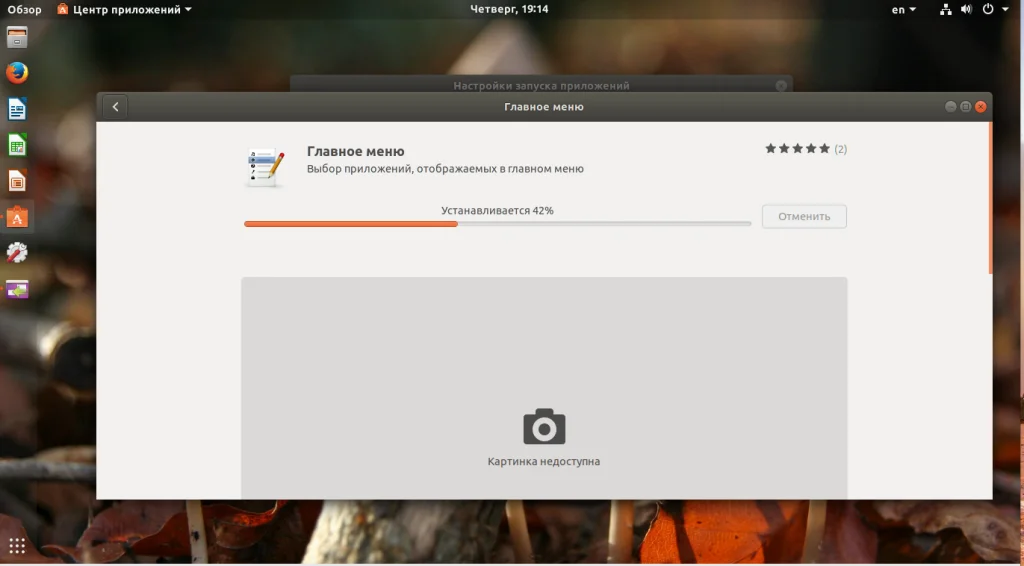Launch Files from the dock
Viewport: 1024px width, 566px height.
[17, 37]
